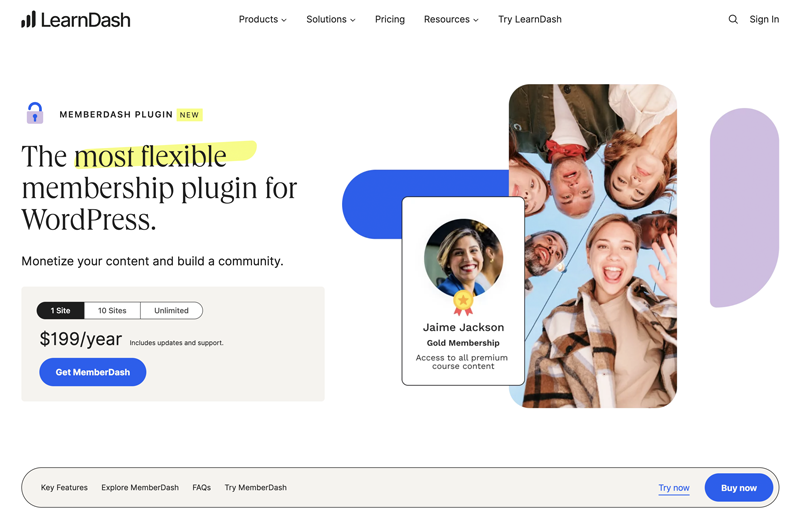Open the search magnifier icon
The width and height of the screenshot is (798, 516).
(733, 19)
